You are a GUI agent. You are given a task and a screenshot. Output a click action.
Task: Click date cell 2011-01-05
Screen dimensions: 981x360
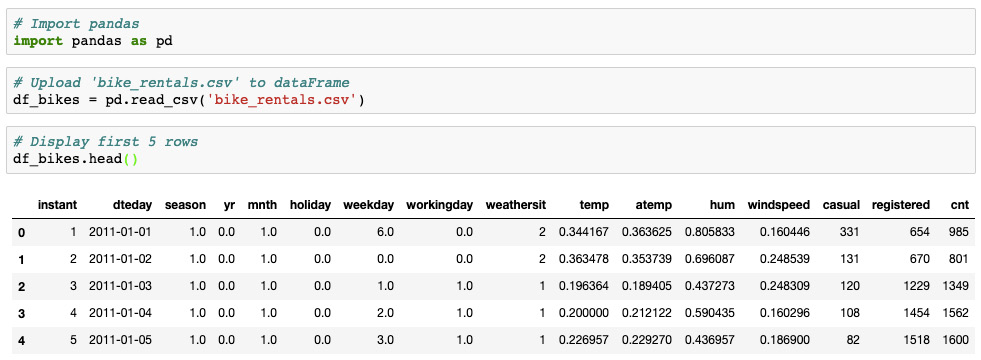point(120,341)
